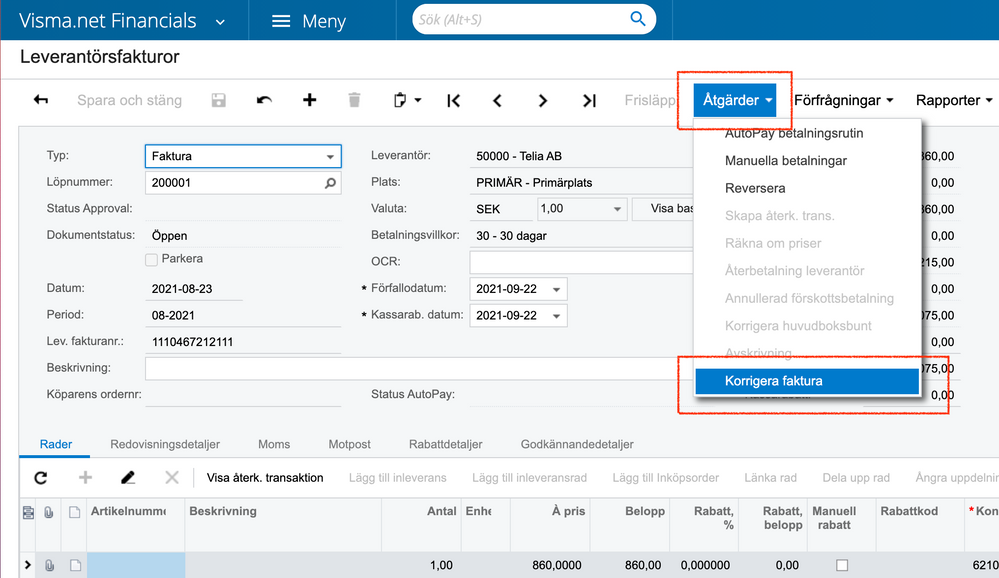Click the search magnifier in Sök field
The height and width of the screenshot is (578, 999).
click(637, 19)
